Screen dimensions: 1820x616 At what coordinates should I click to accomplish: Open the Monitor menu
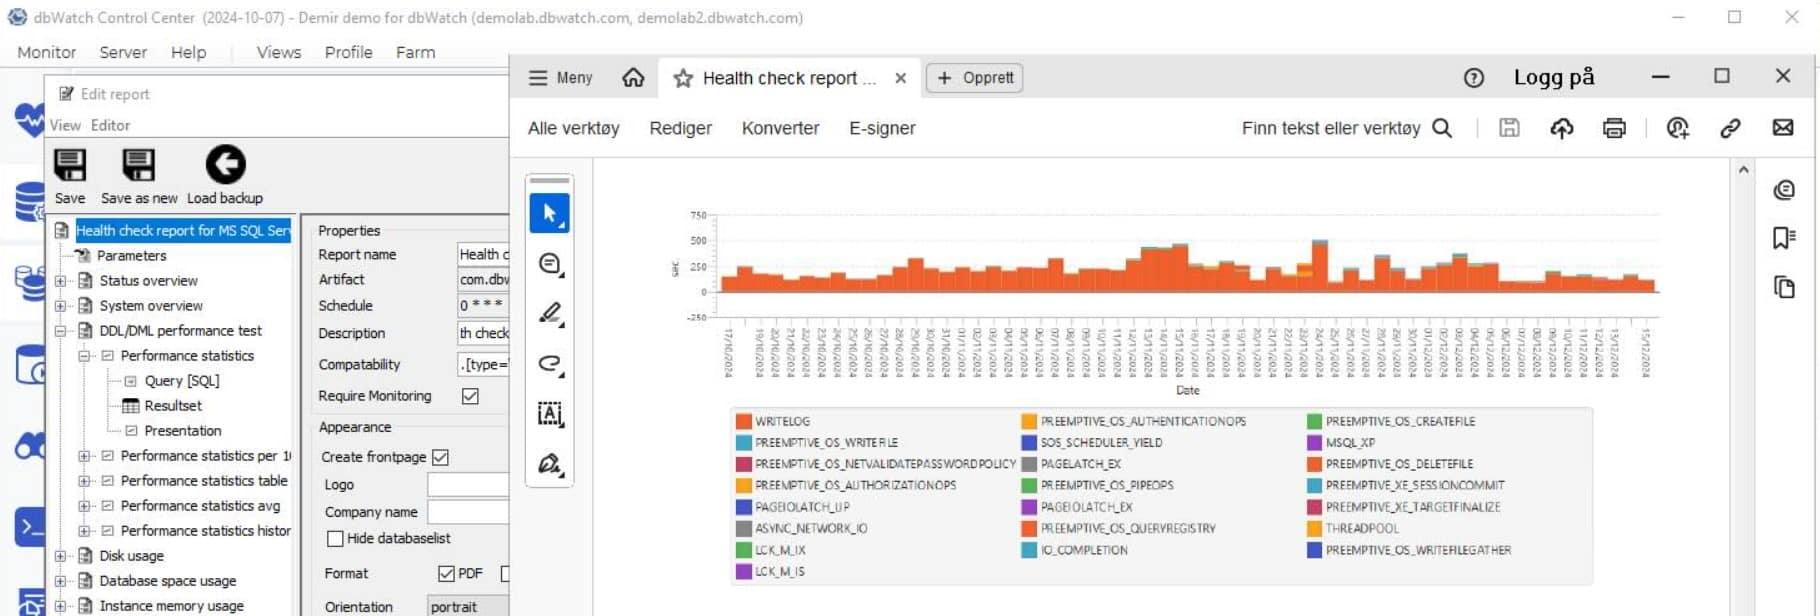pyautogui.click(x=46, y=53)
